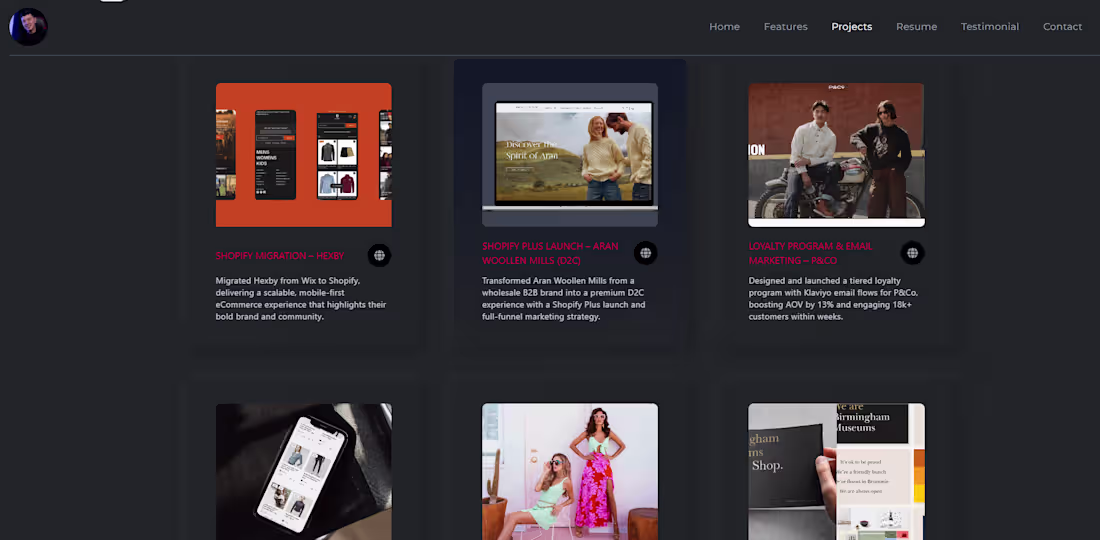The width and height of the screenshot is (1100, 540).
Task: Open the Features nav item
Action: tap(785, 27)
